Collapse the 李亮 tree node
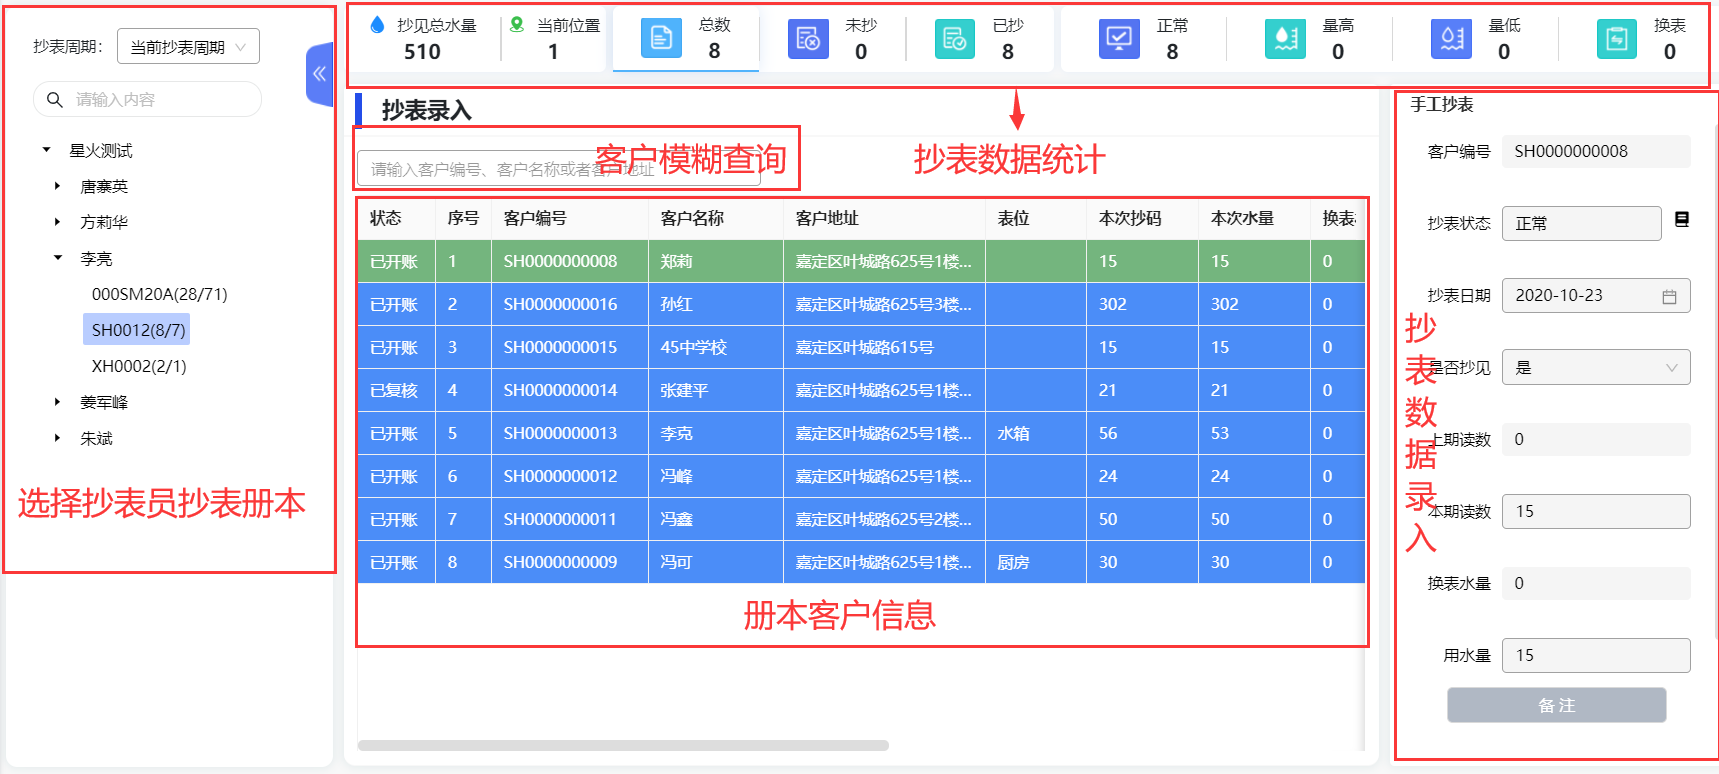The width and height of the screenshot is (1719, 774). [57, 258]
